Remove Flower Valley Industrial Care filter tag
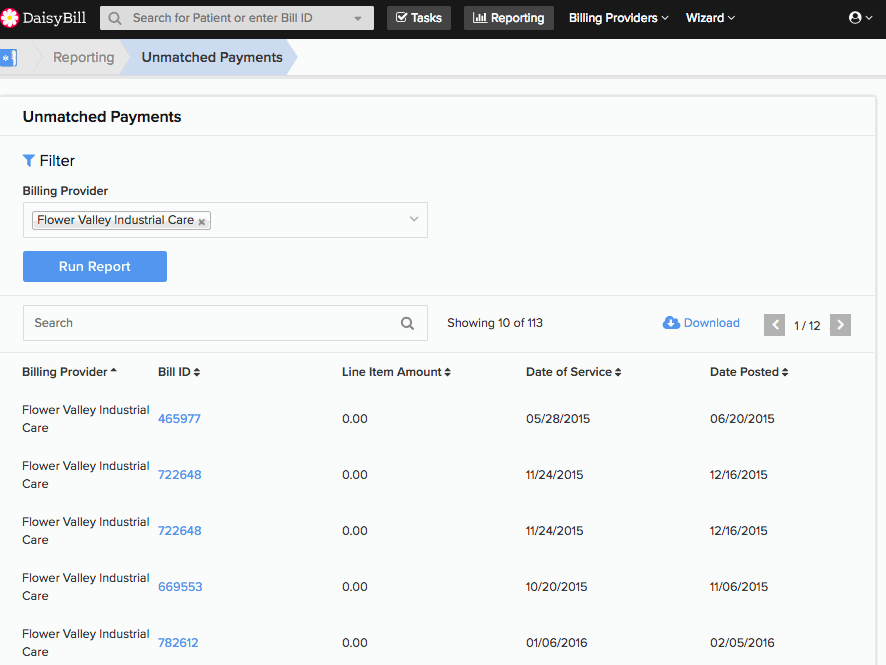This screenshot has height=665, width=886. [202, 221]
